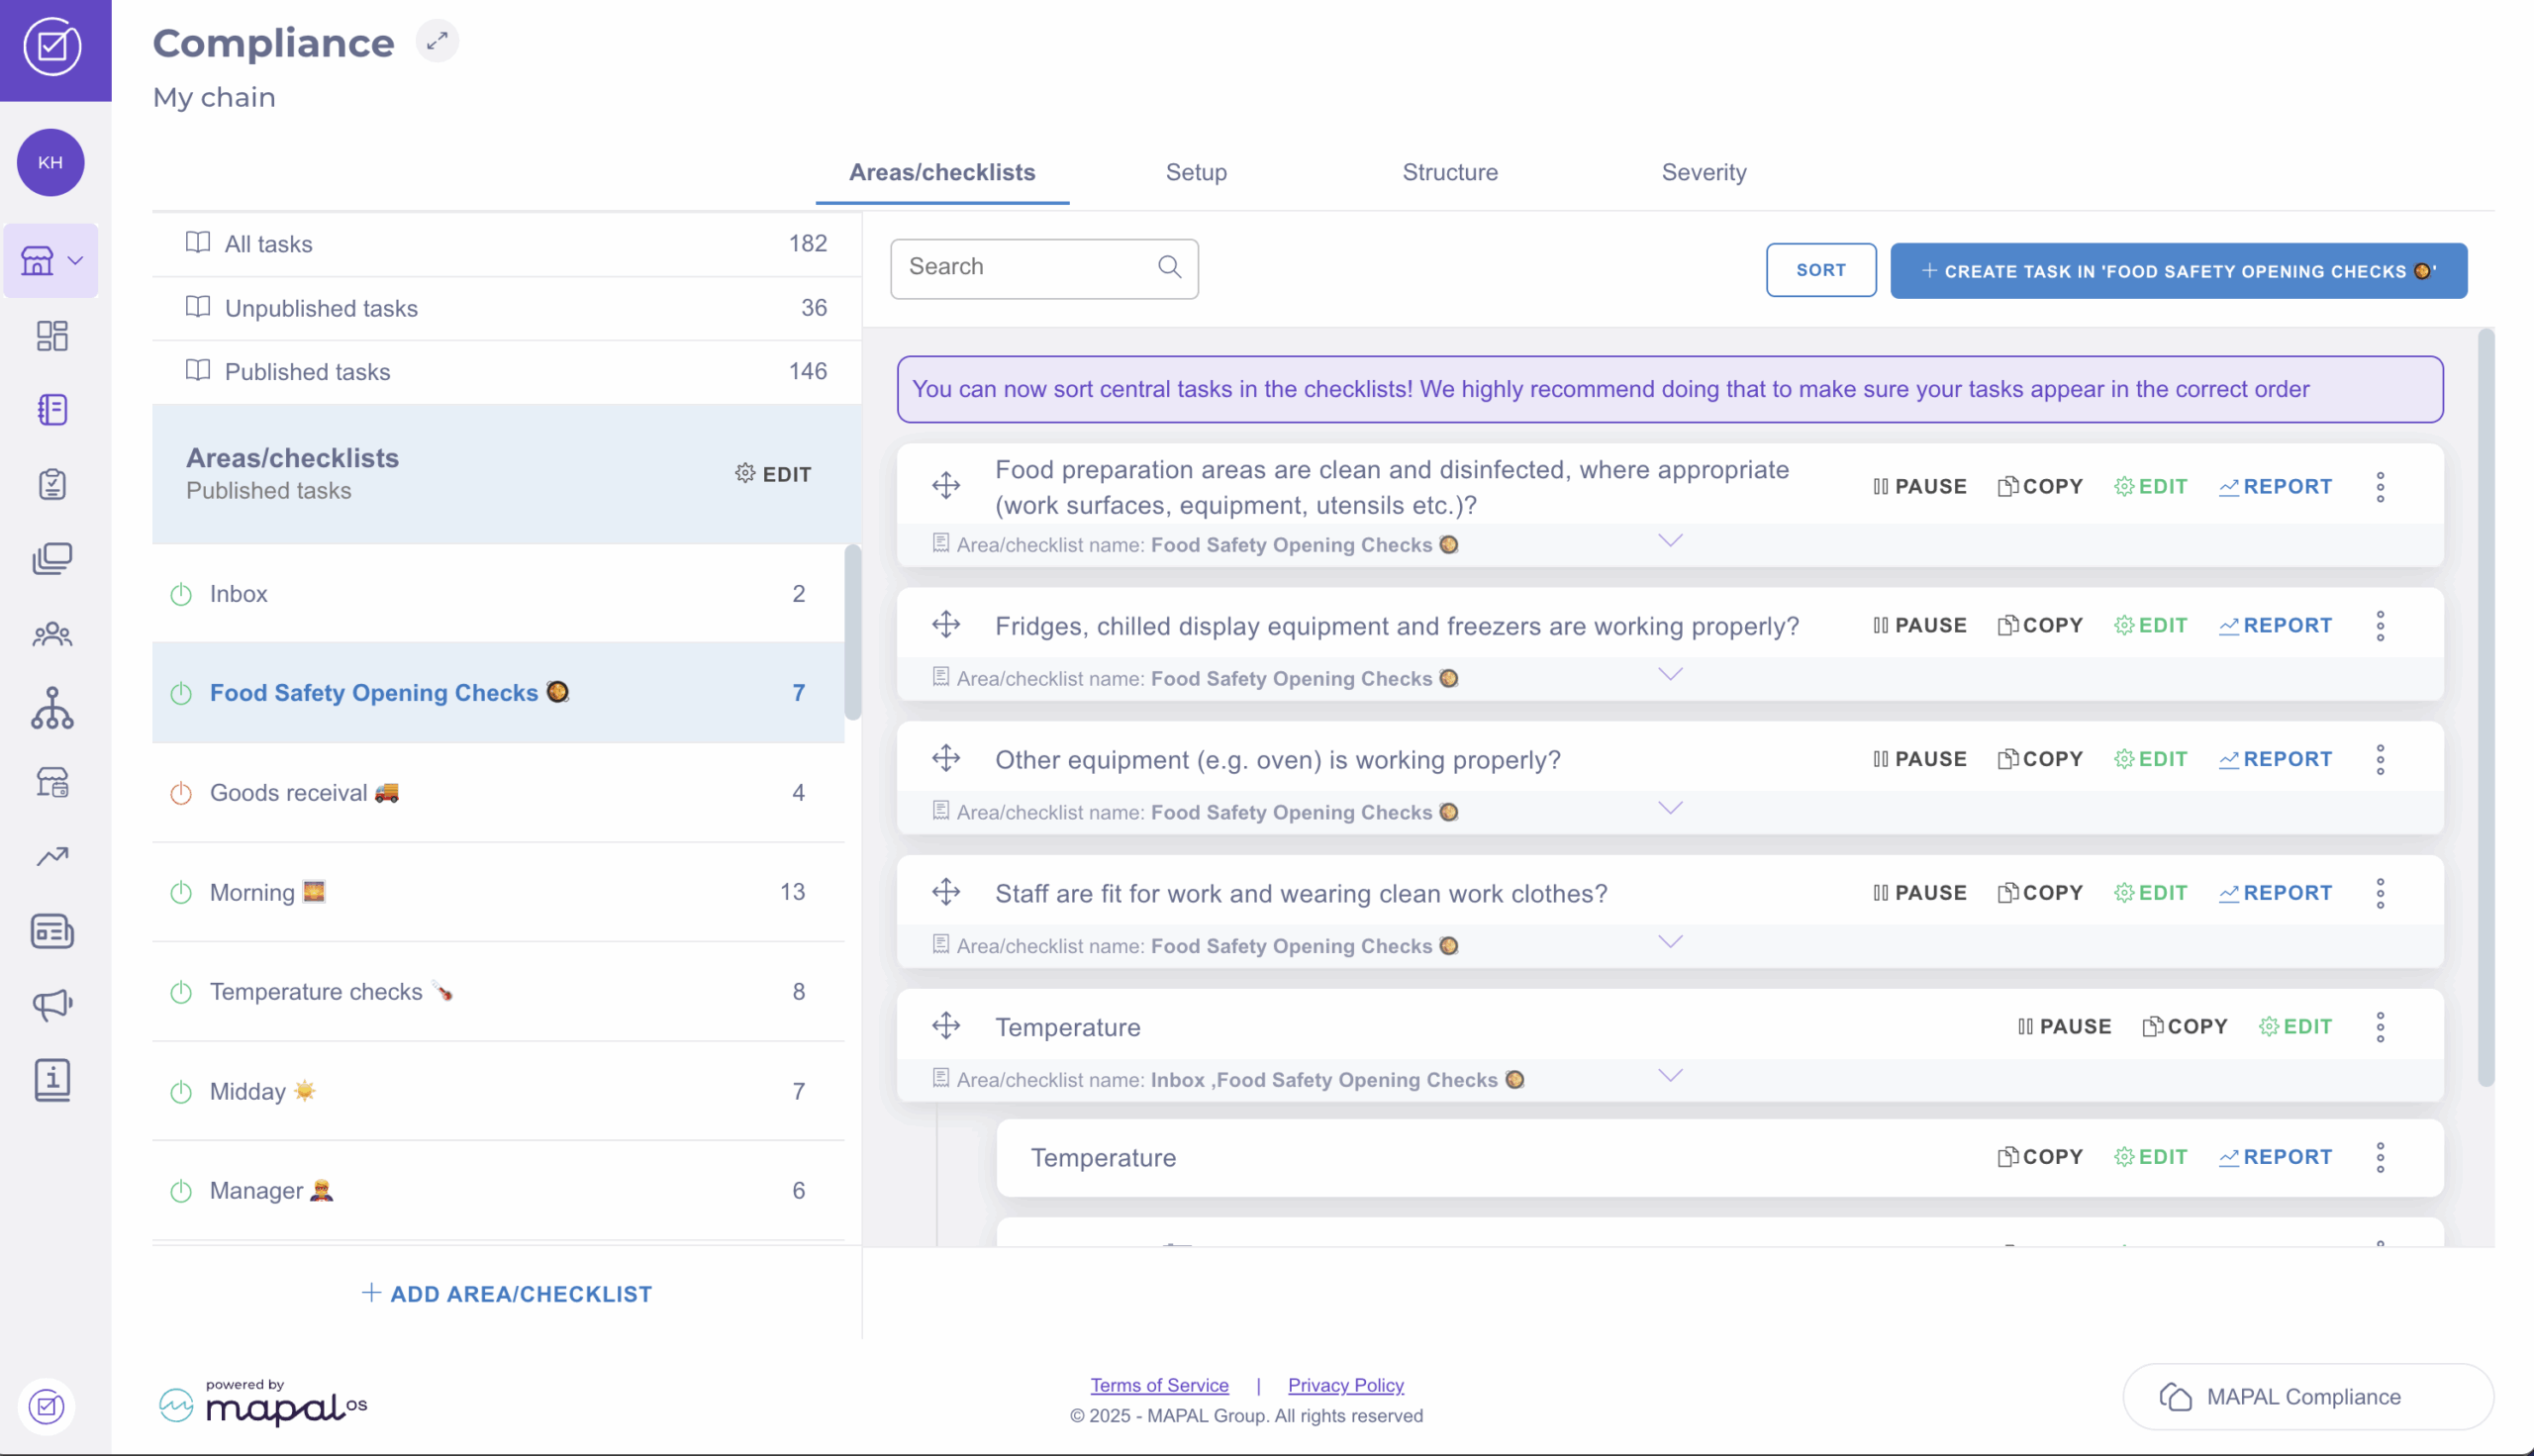Click ADD AREA/CHECKLIST
This screenshot has width=2534, height=1456.
506,1294
